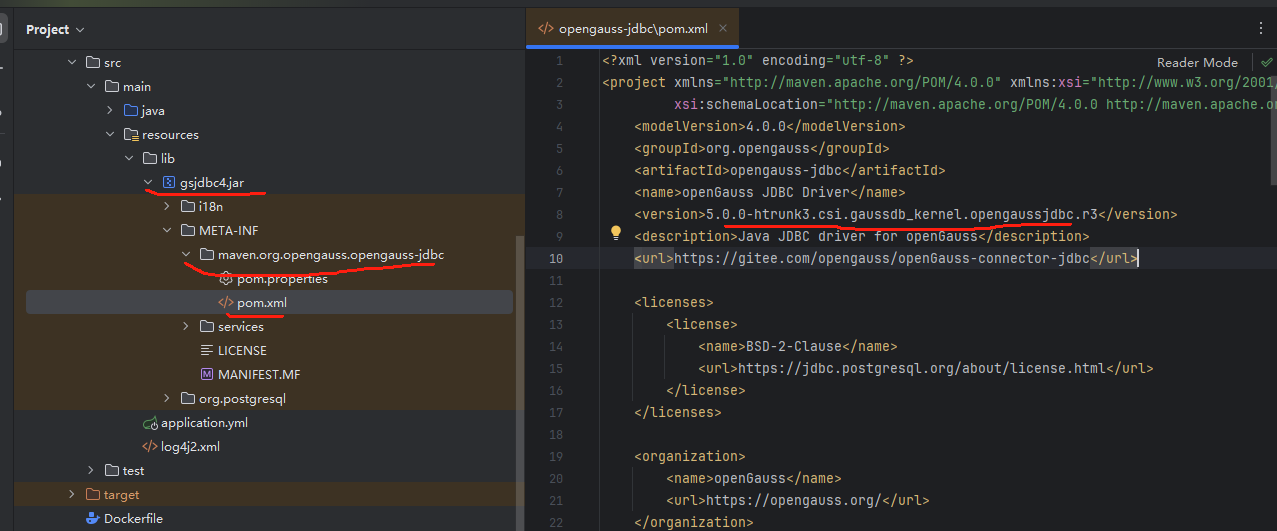Click the orange target folder icon
This screenshot has width=1277, height=531.
[93, 494]
